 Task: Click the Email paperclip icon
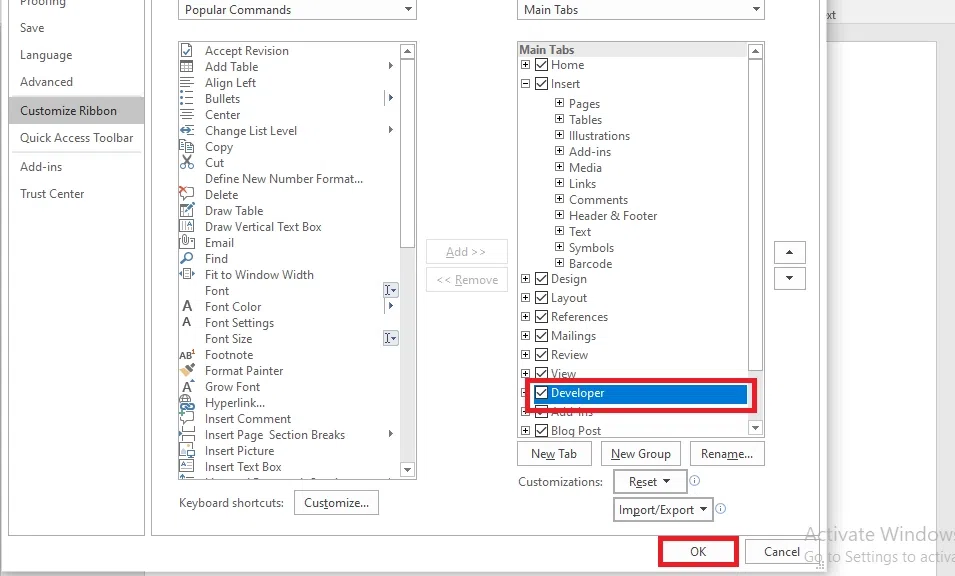(x=186, y=242)
